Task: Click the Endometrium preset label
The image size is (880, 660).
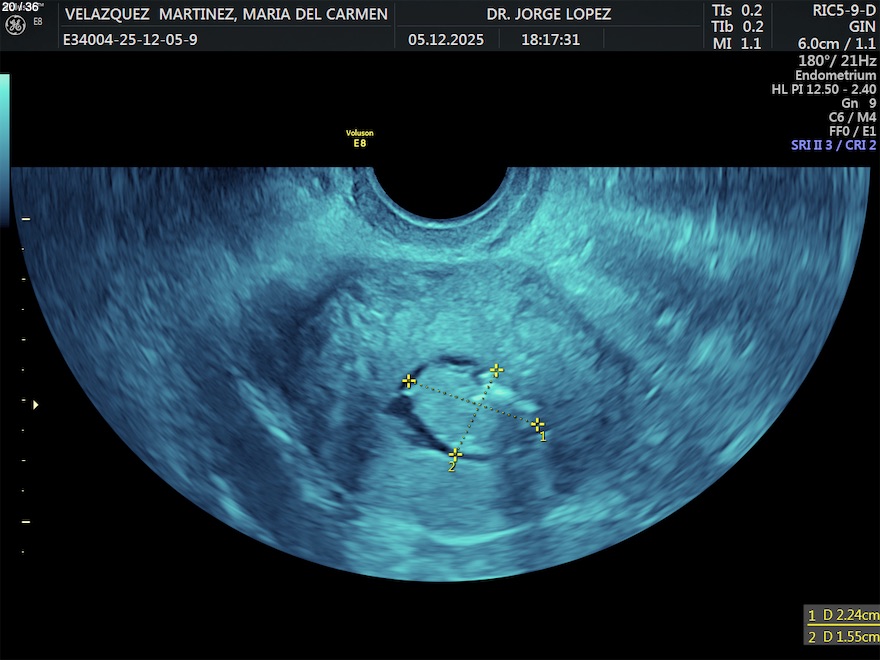Action: (835, 76)
